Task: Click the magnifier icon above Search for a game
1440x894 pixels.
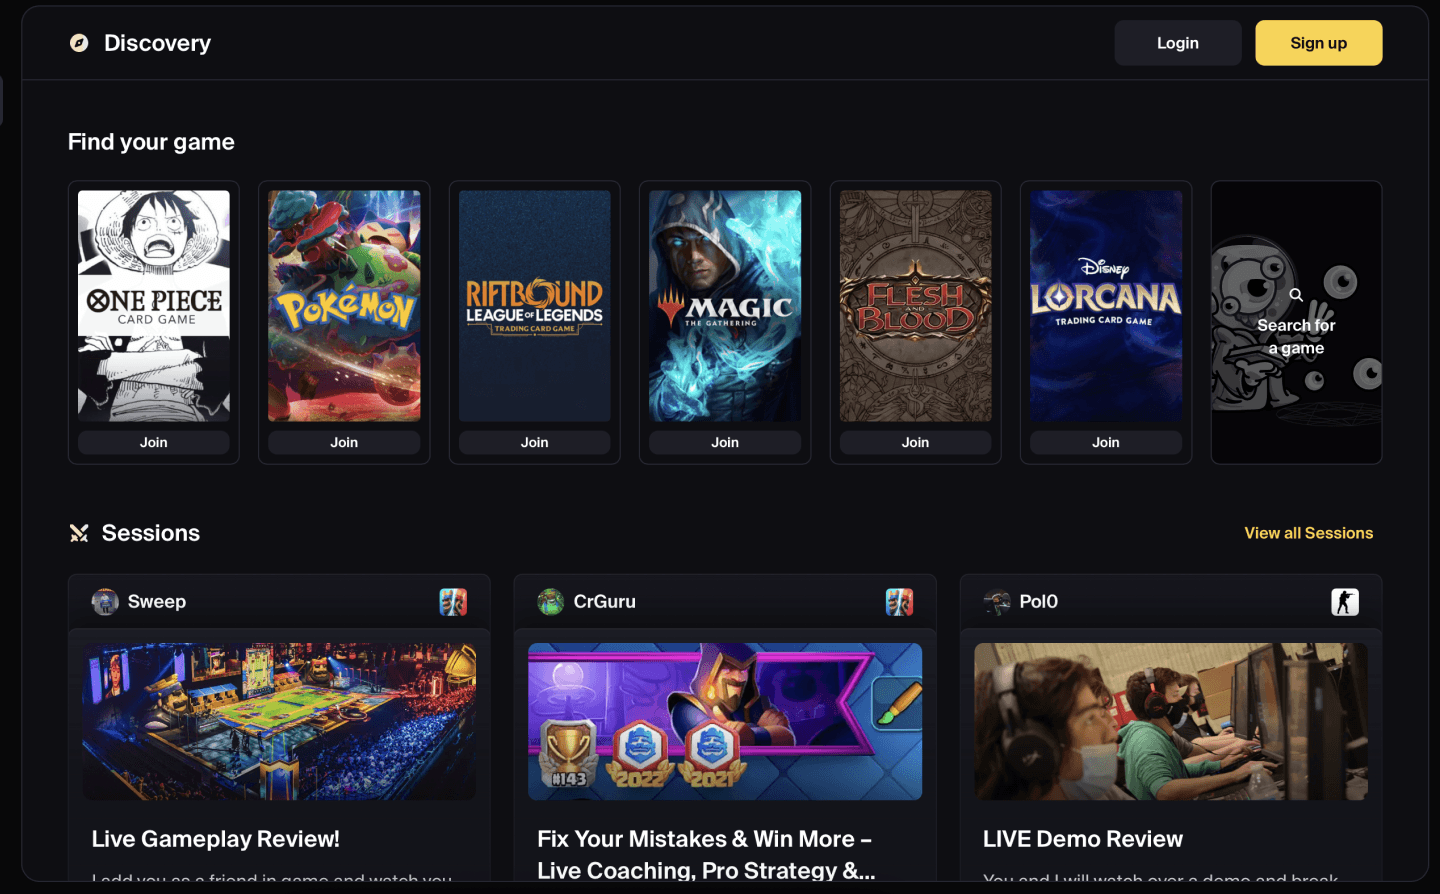Action: pos(1296,295)
